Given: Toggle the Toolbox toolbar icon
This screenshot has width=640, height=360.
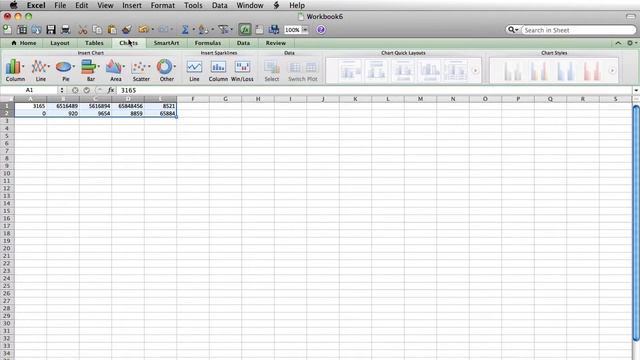Looking at the screenshot, I should [x=274, y=29].
